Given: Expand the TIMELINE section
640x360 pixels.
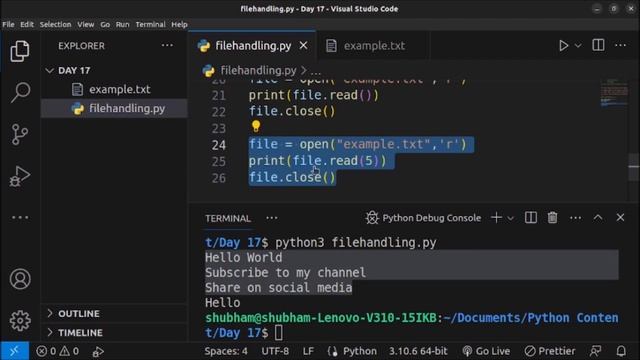Looking at the screenshot, I should 114,333.
